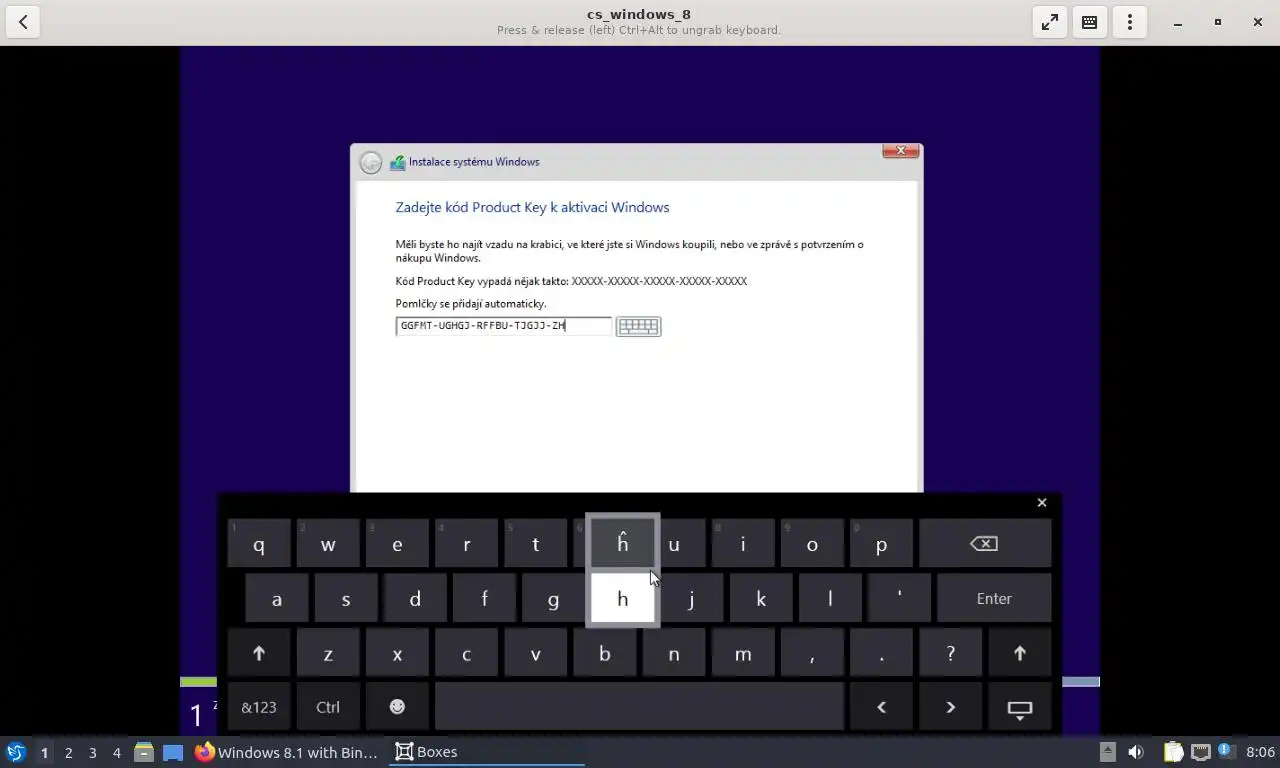This screenshot has height=768, width=1280.
Task: Tap the m key
Action: 743,653
